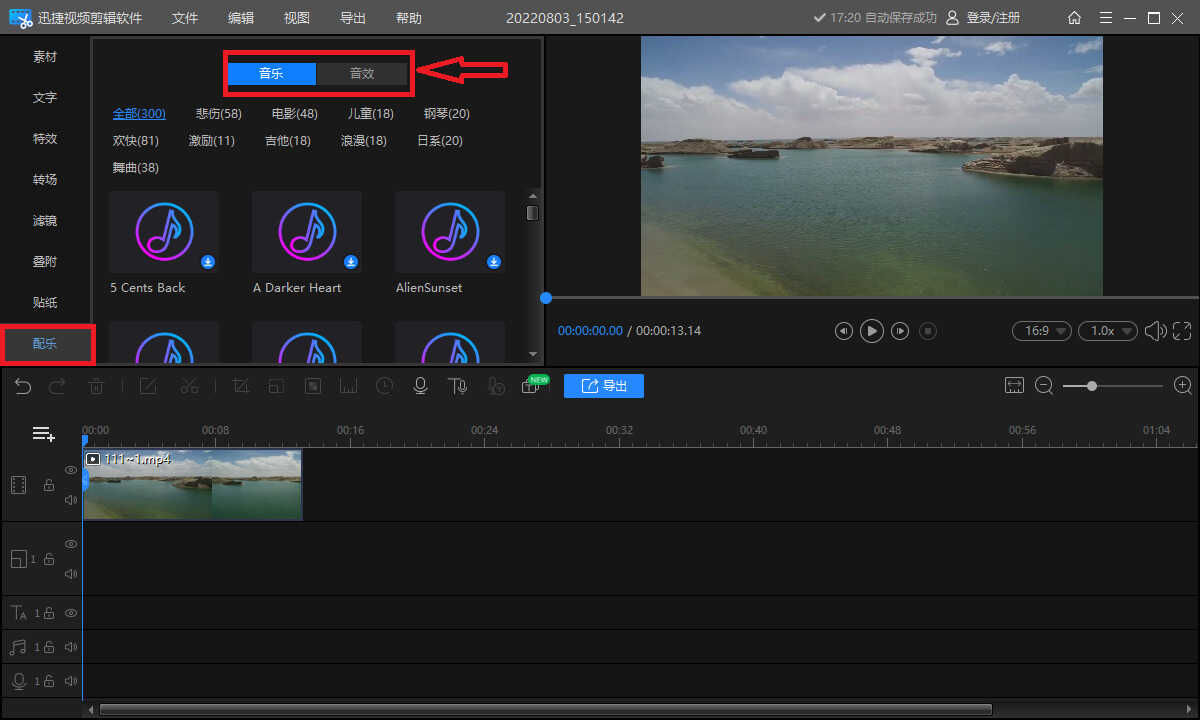
Task: Click the timeline zoom slider handle
Action: click(x=1092, y=386)
